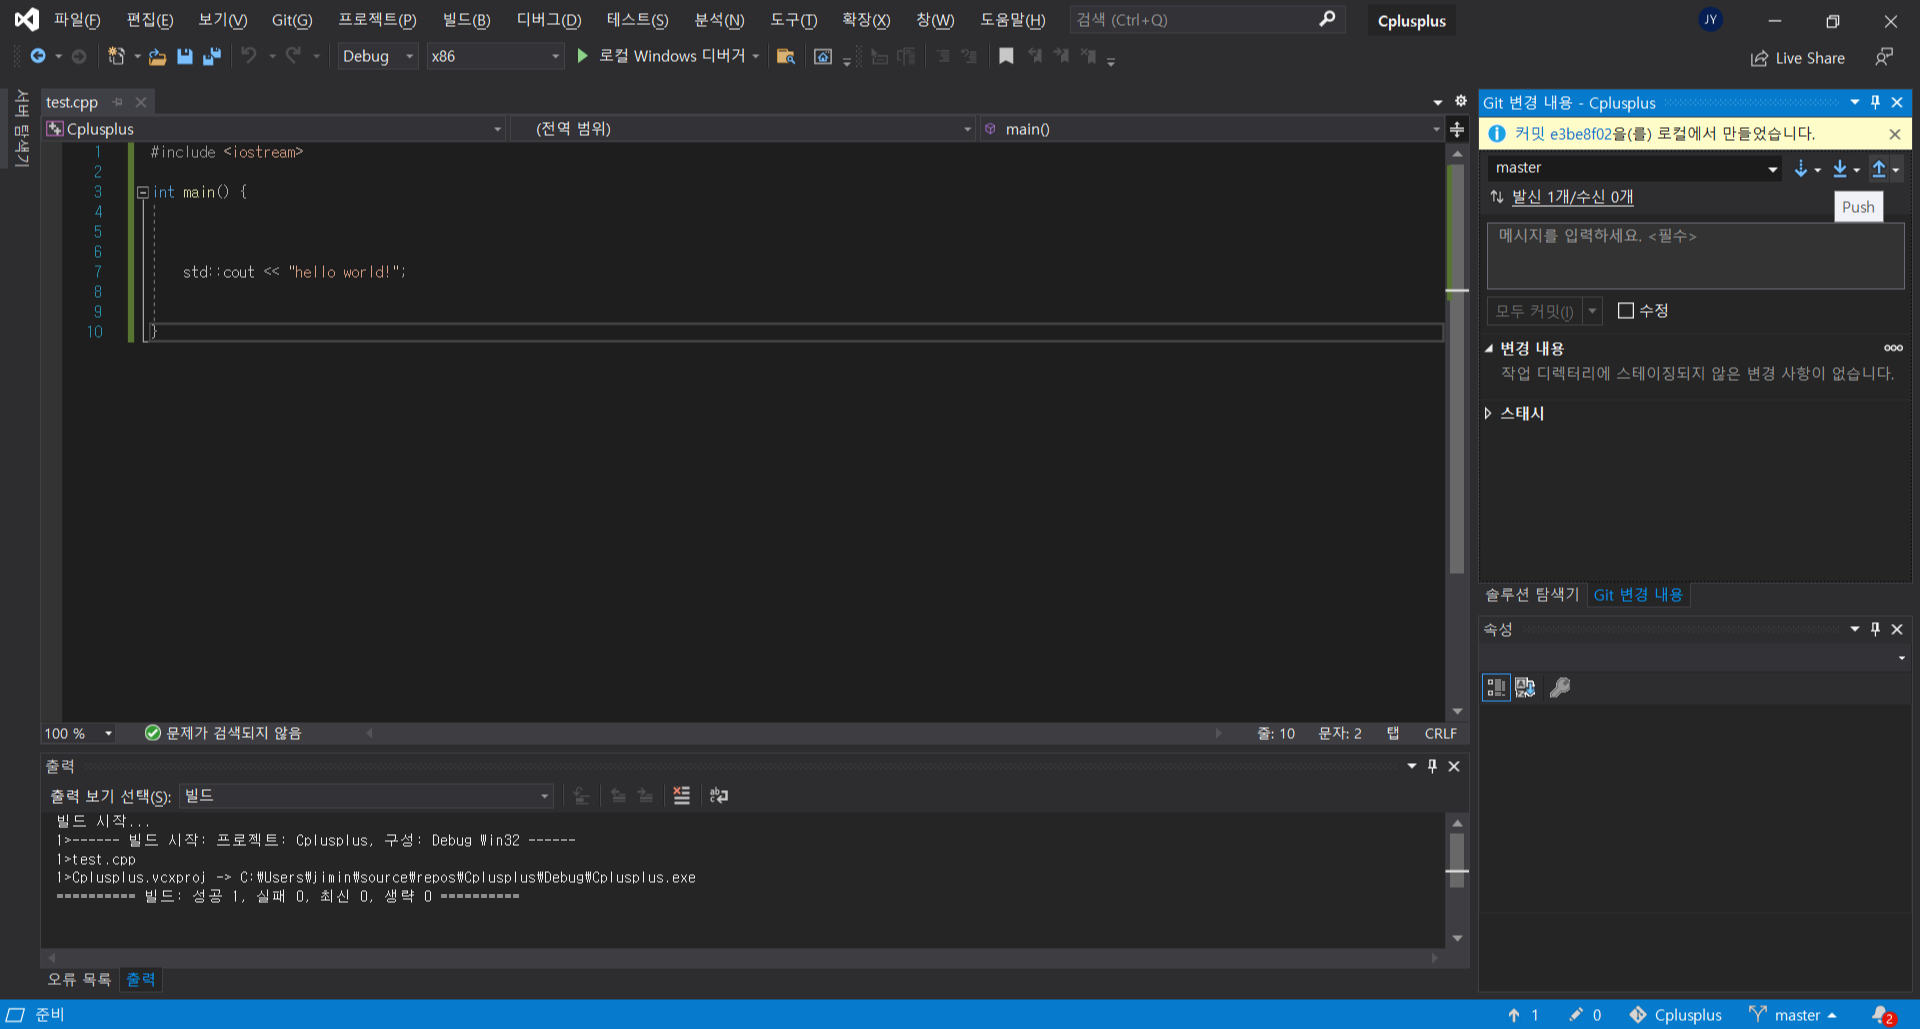Dismiss the commit notification bar

pos(1894,134)
